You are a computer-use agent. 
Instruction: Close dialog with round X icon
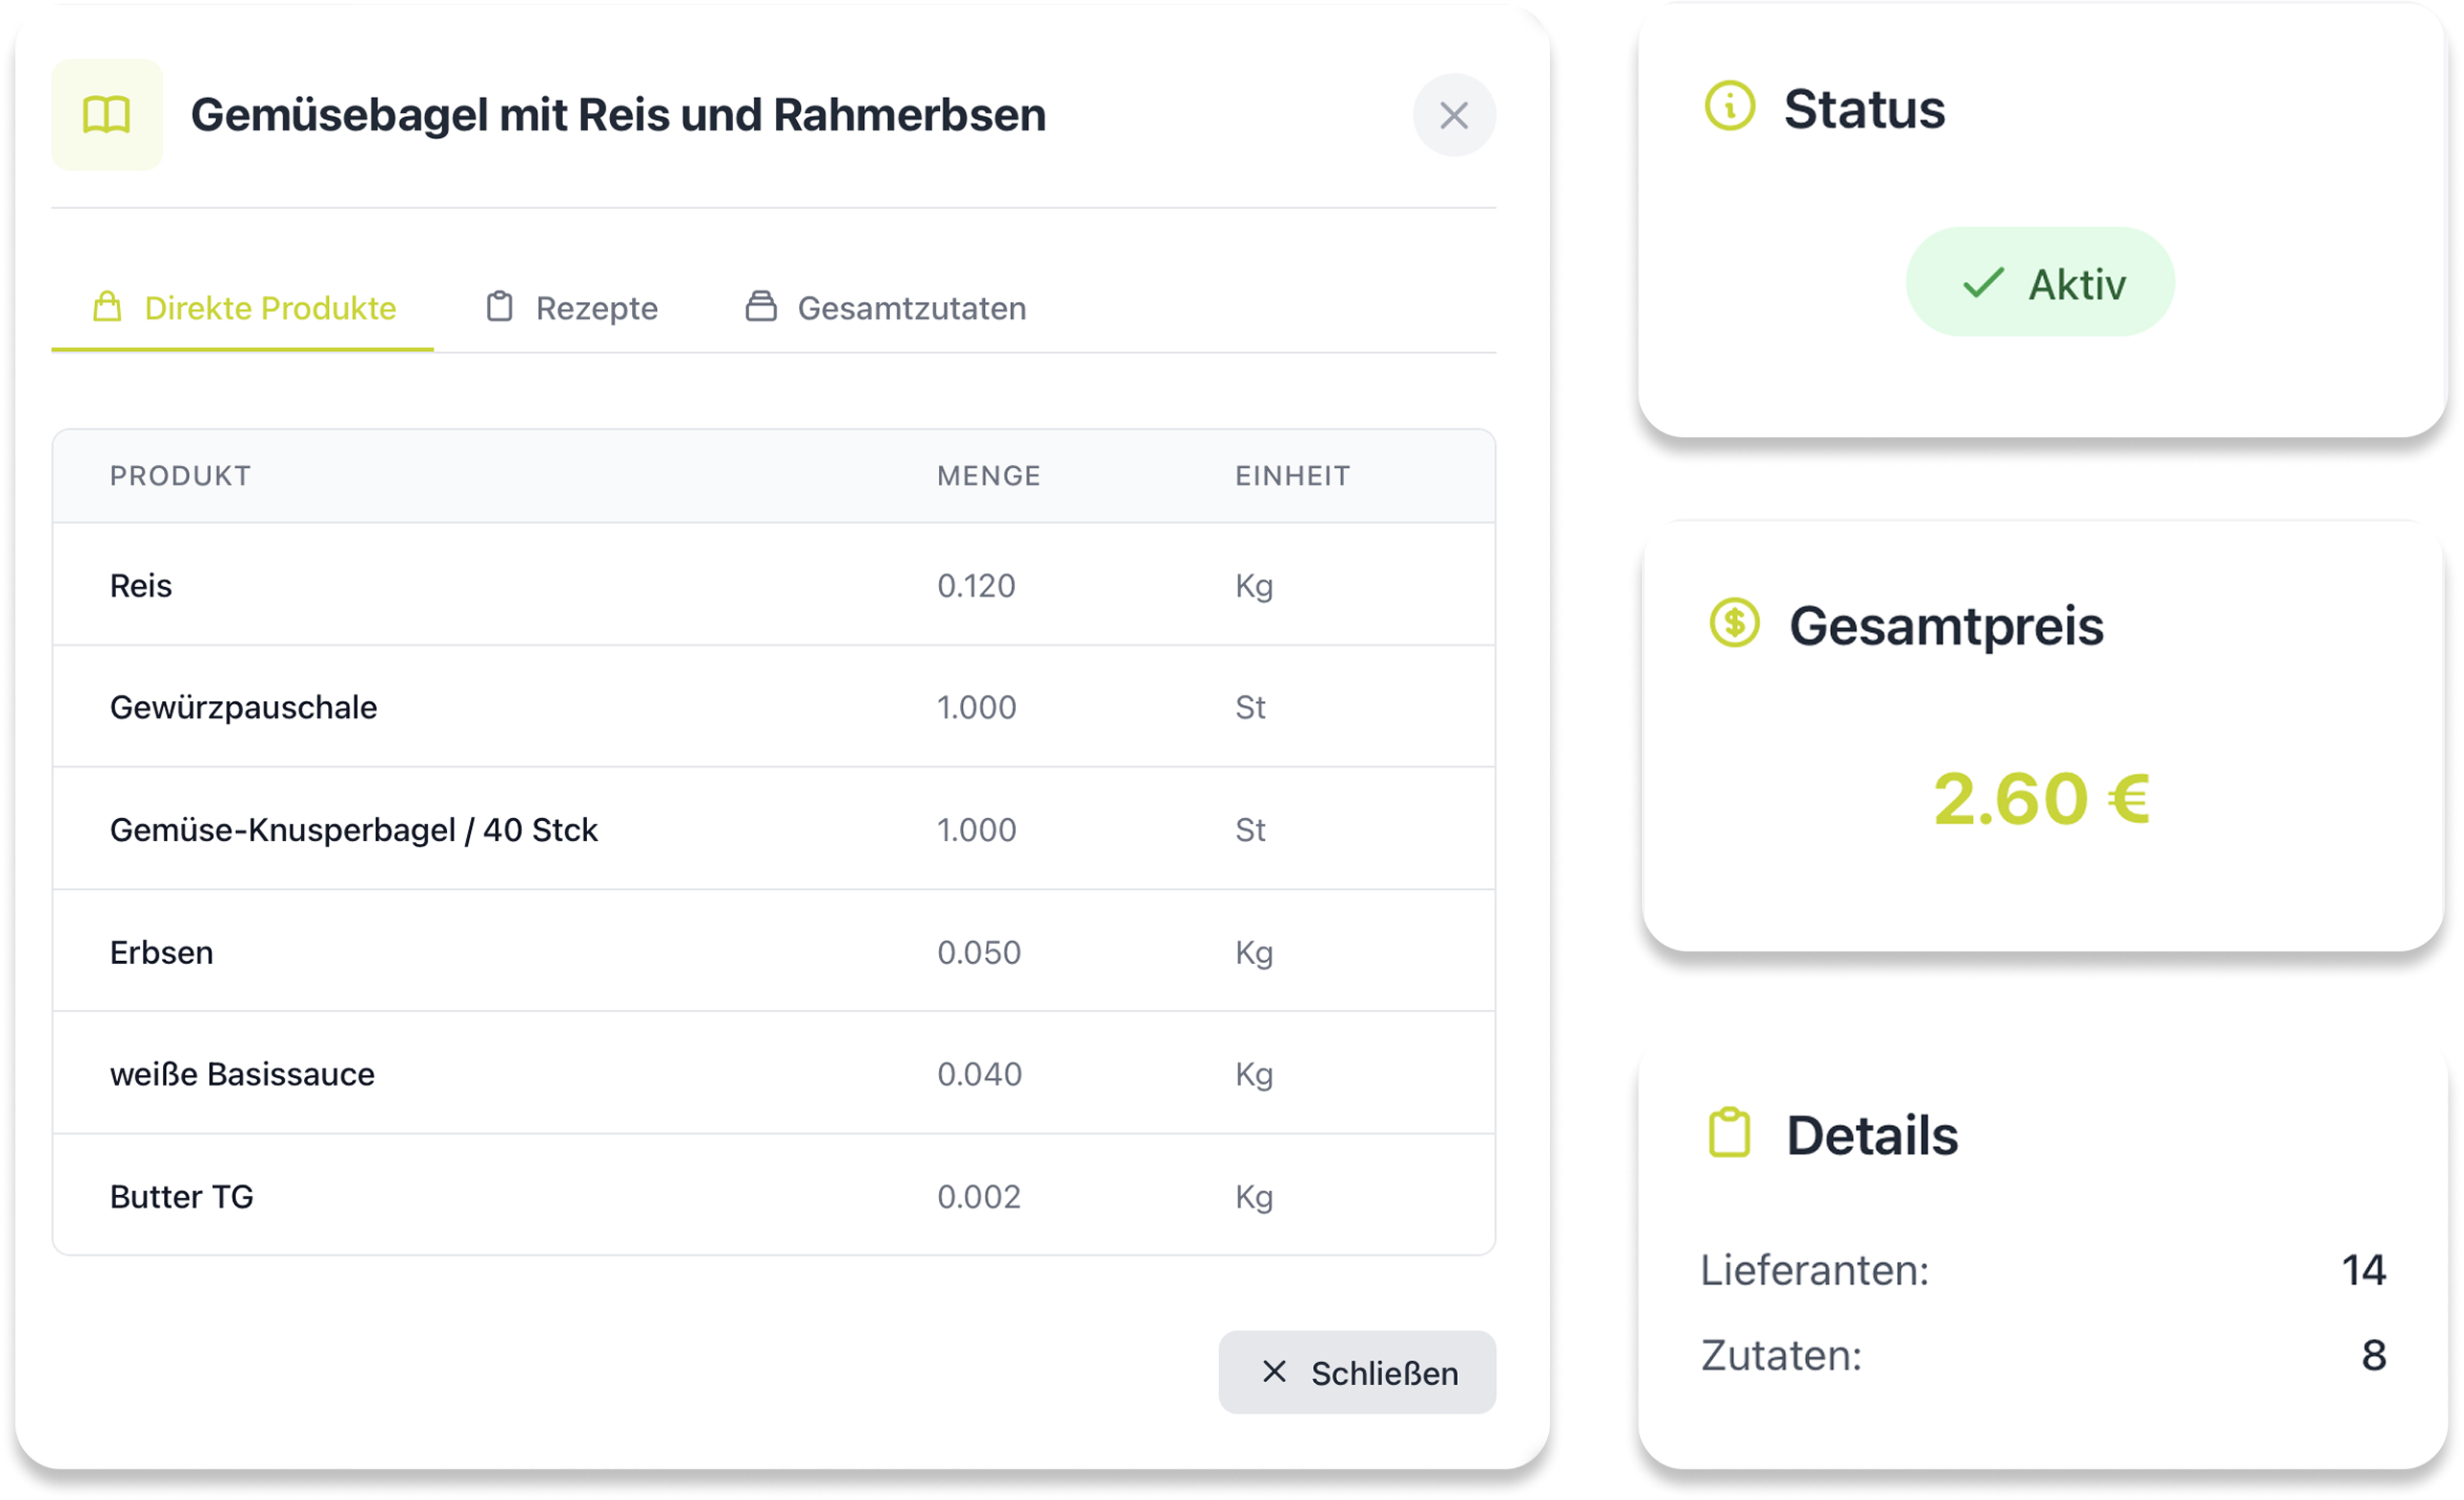(1453, 116)
